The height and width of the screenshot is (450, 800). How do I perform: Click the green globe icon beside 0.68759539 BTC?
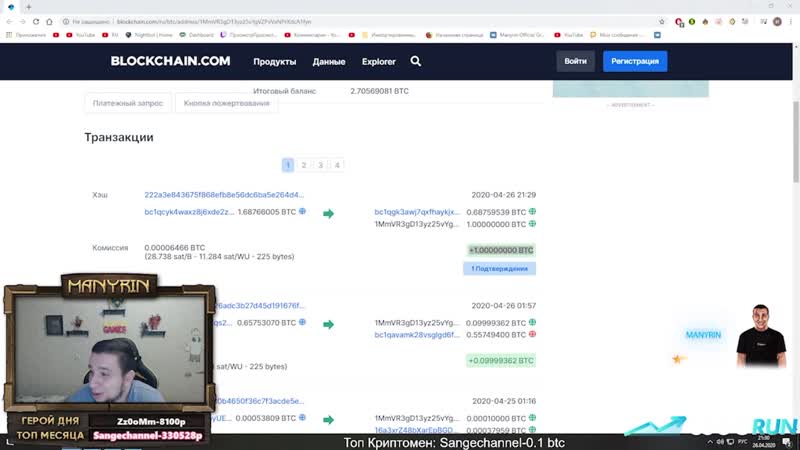(x=532, y=212)
